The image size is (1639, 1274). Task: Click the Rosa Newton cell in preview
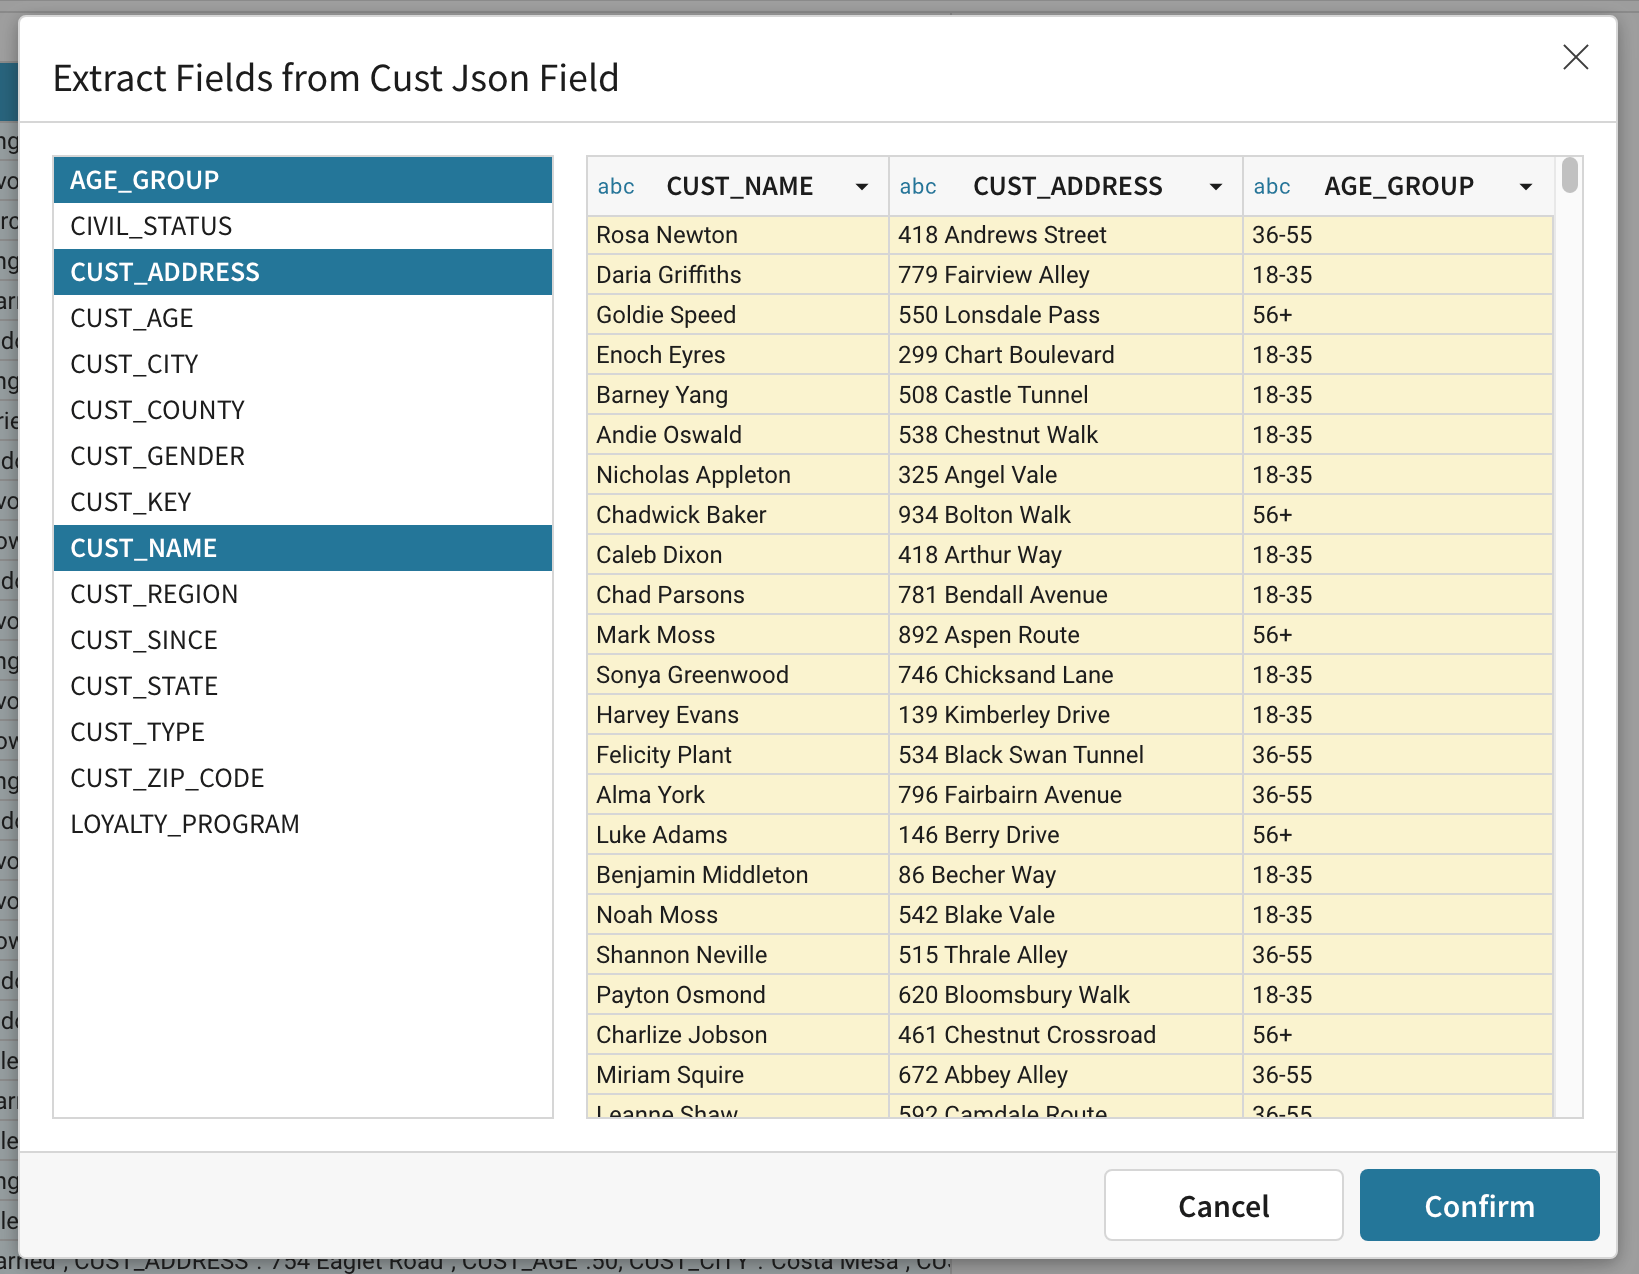click(x=738, y=235)
